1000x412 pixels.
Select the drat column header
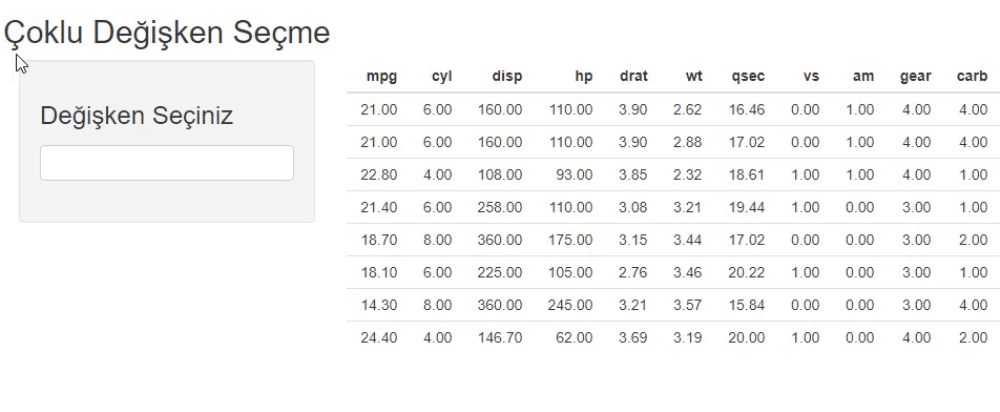pos(633,77)
